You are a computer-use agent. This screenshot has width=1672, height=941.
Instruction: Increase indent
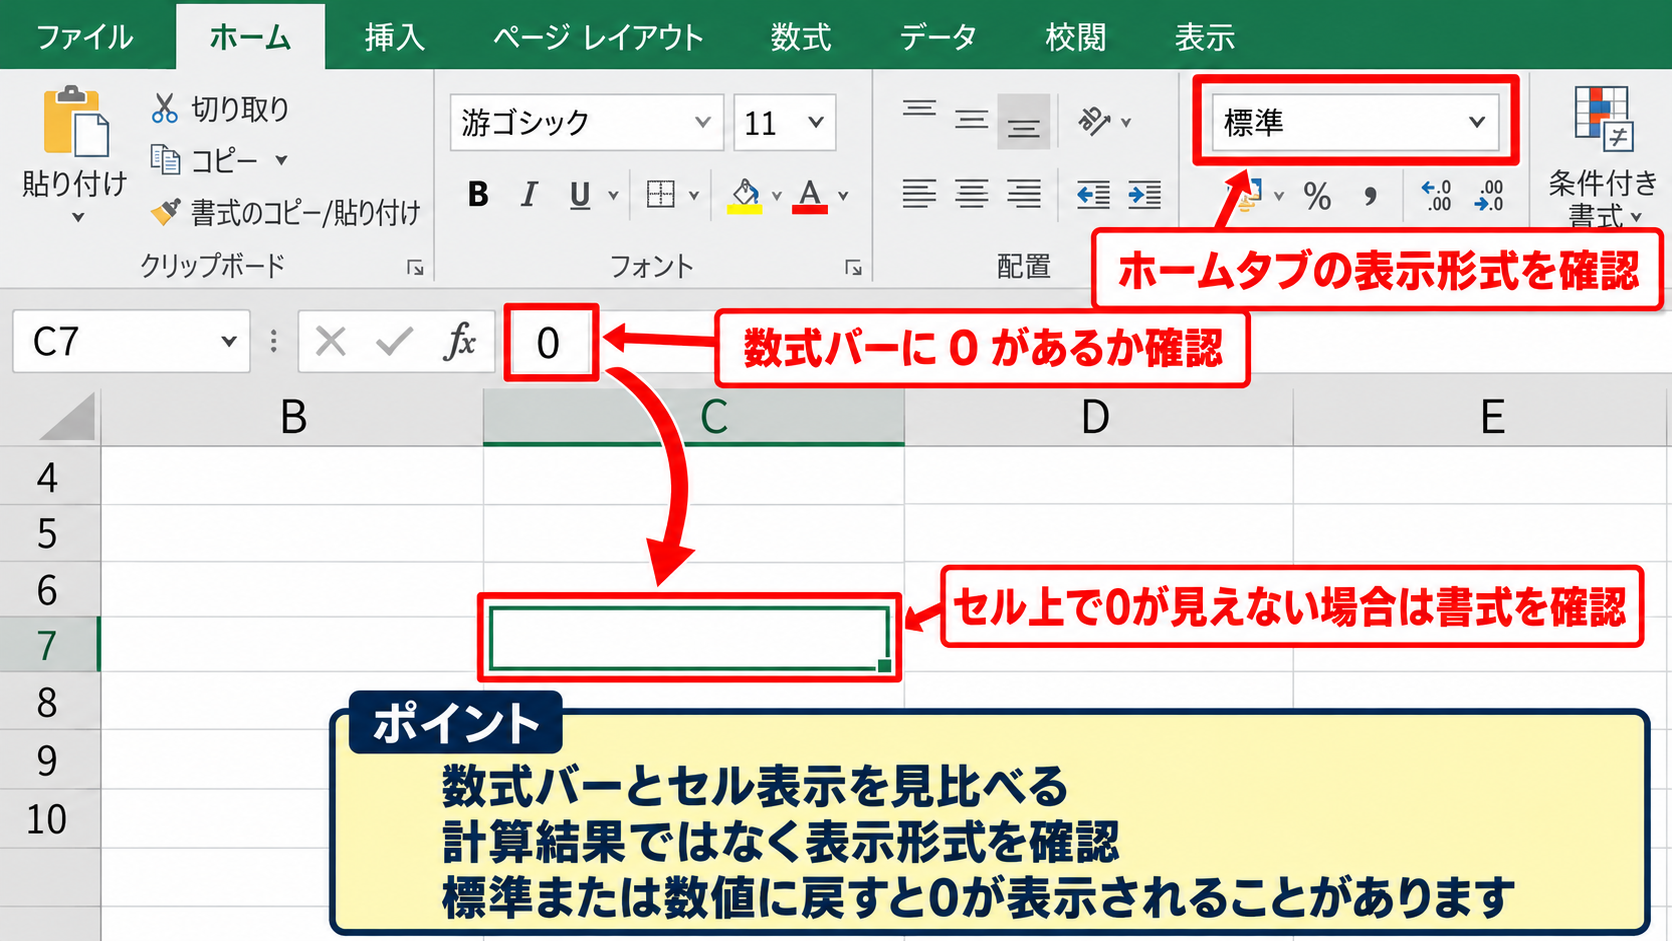click(x=1144, y=193)
